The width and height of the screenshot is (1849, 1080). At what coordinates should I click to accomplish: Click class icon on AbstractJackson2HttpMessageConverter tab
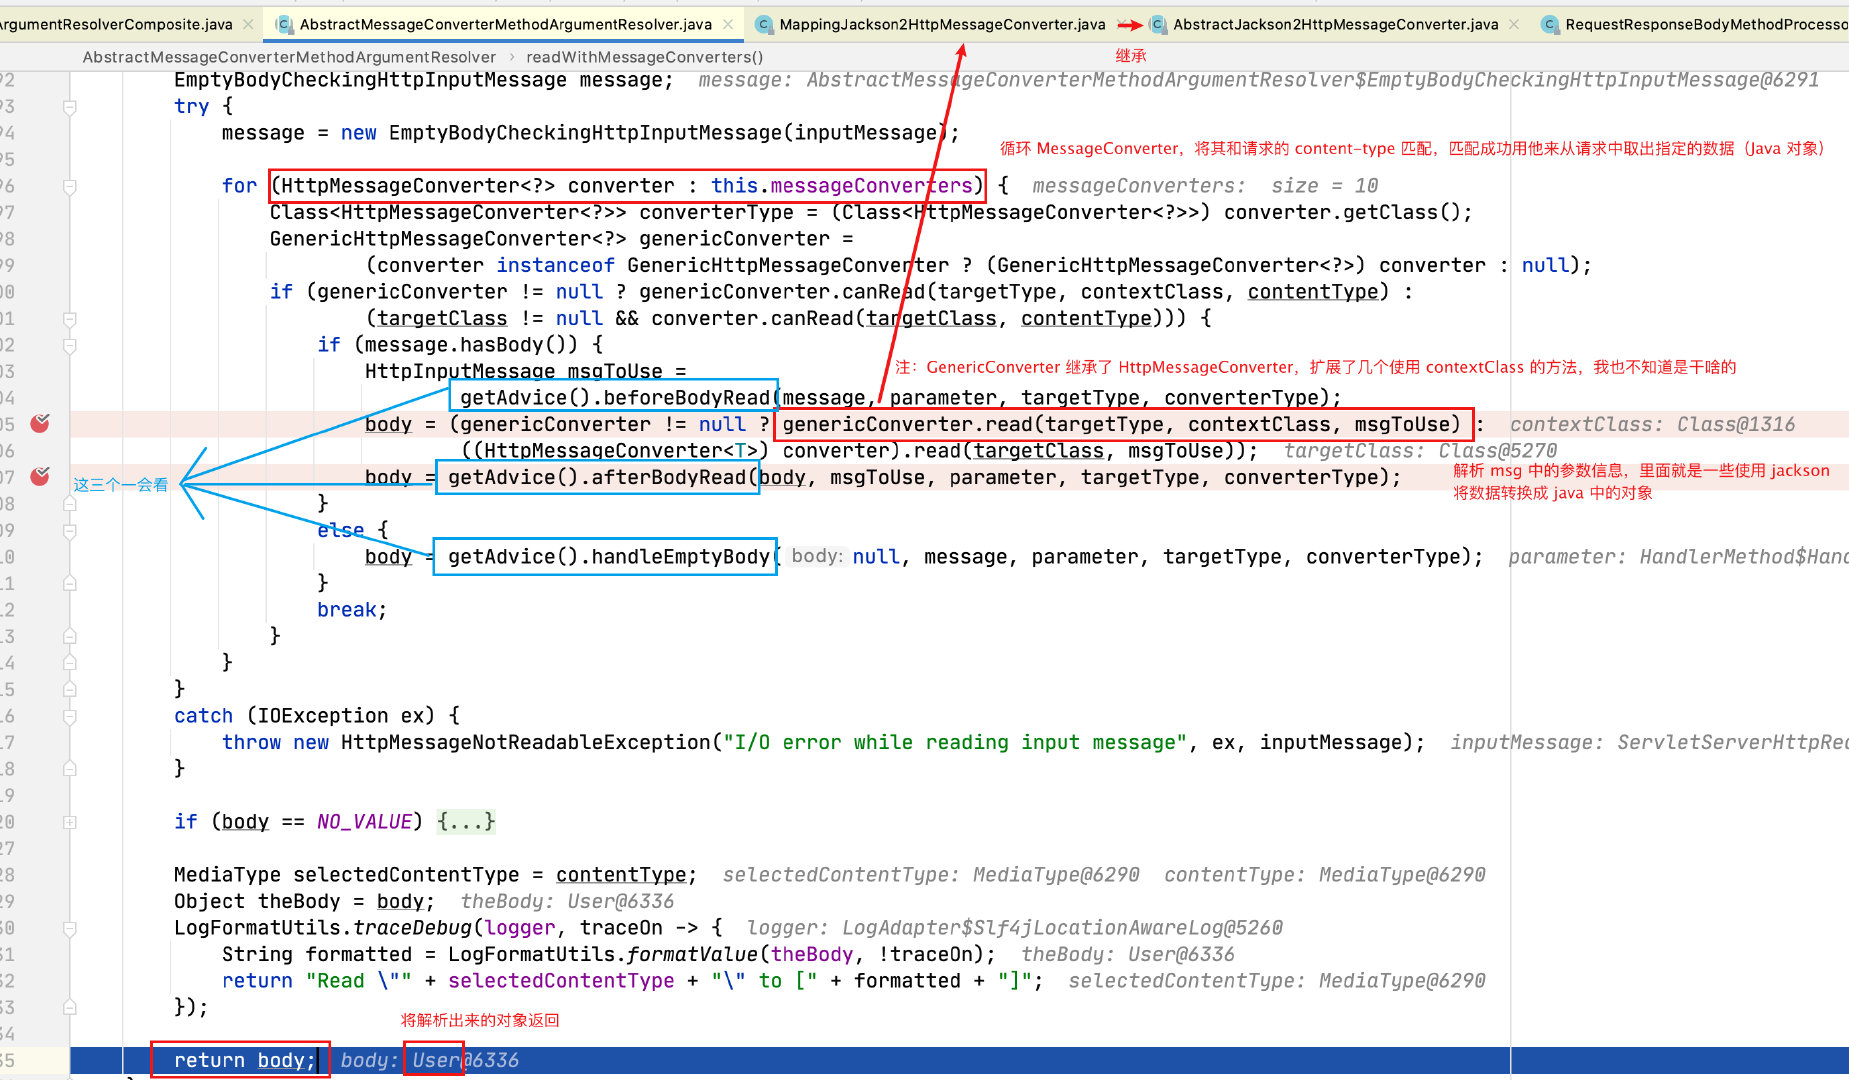coord(1158,24)
